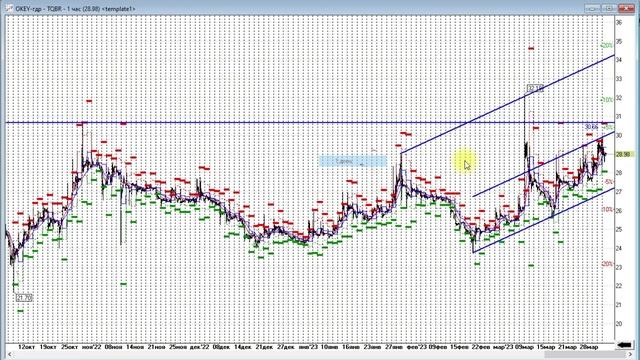
Task: Select the lower blue channel line
Action: click(543, 220)
